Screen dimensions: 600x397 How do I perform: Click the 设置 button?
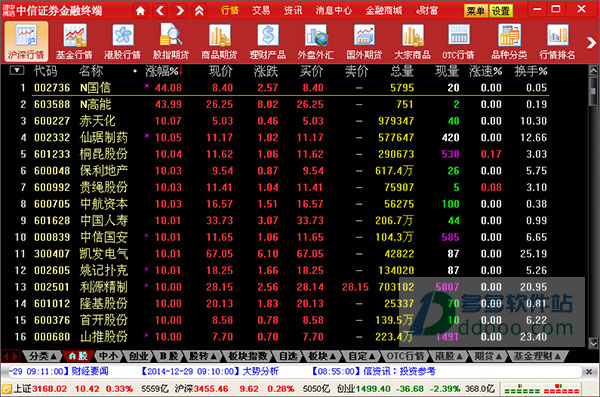click(501, 11)
